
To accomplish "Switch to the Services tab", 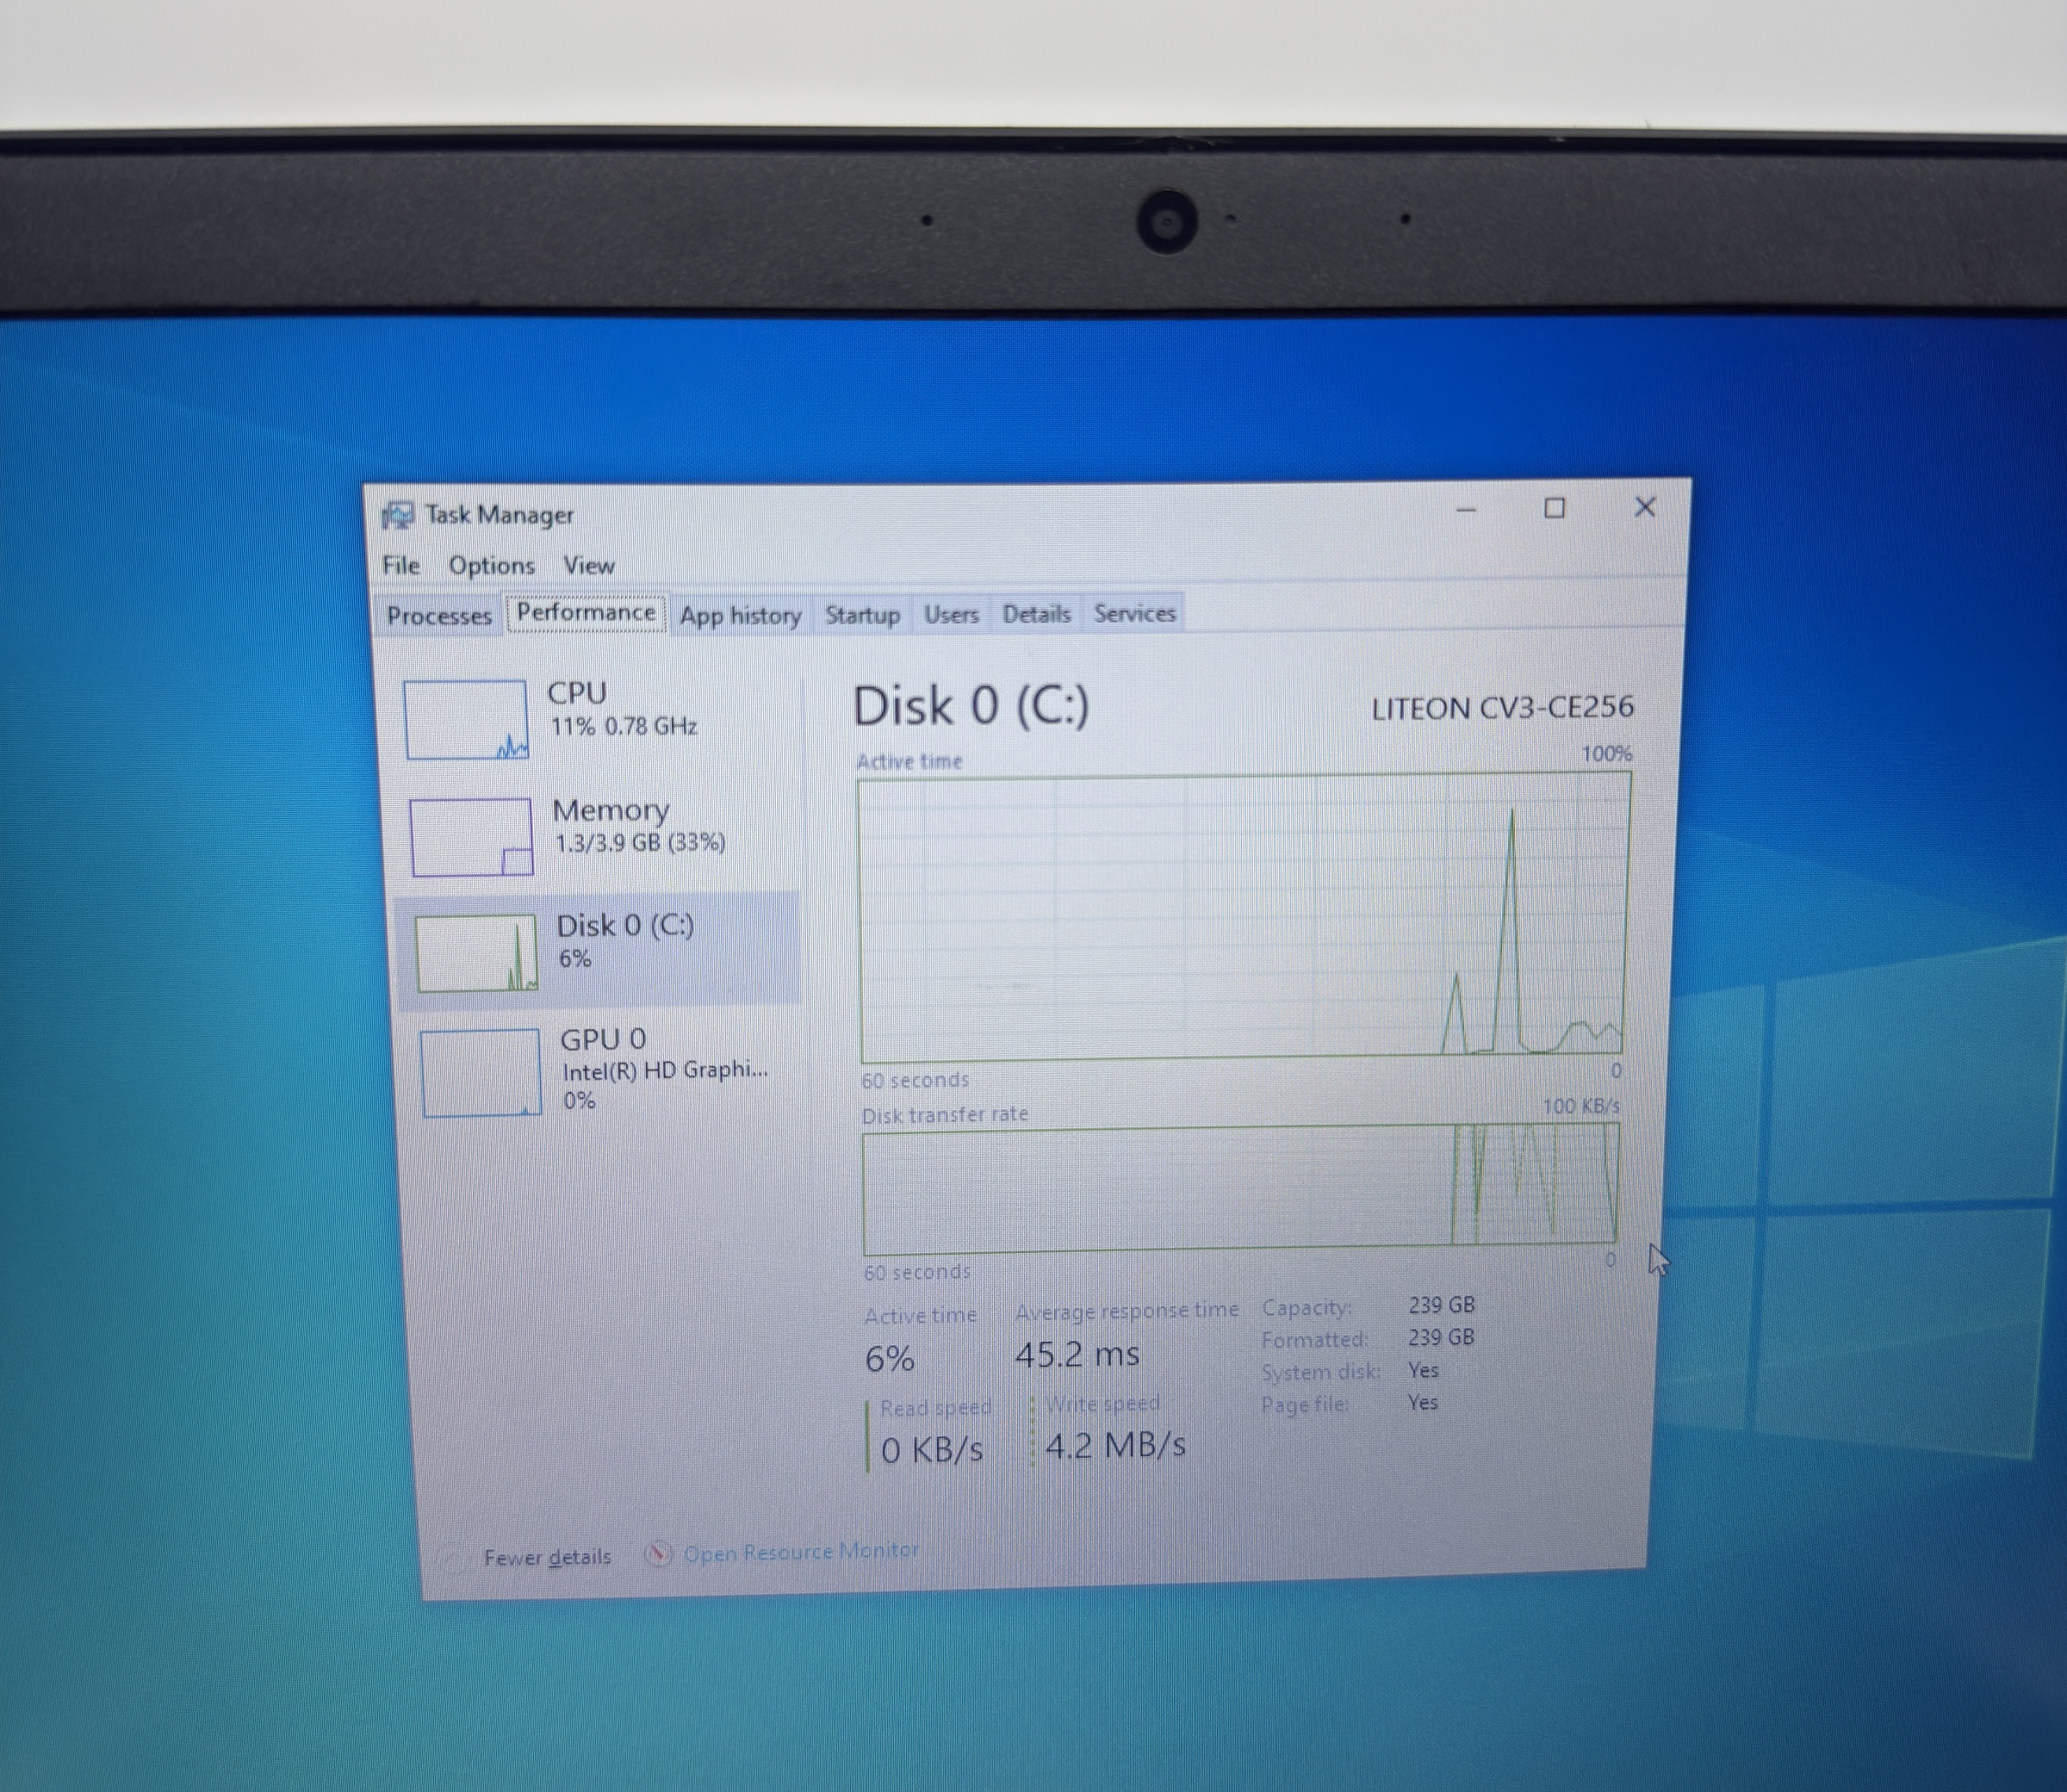I will (x=1134, y=613).
